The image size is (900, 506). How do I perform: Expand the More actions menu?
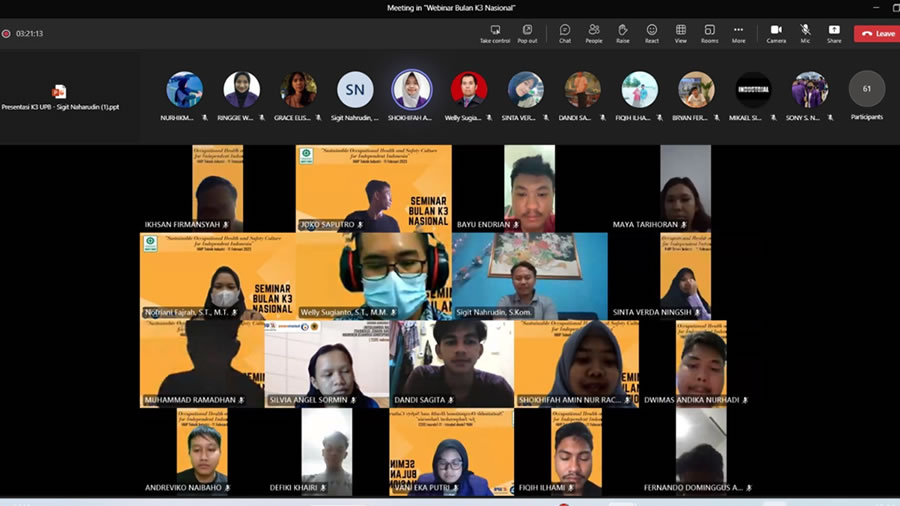tap(738, 33)
